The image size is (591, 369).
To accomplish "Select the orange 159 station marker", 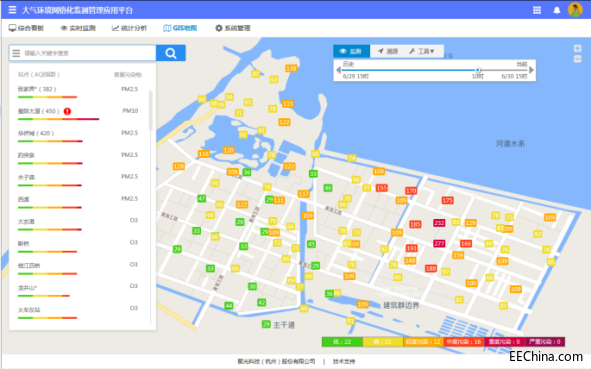I will (458, 255).
